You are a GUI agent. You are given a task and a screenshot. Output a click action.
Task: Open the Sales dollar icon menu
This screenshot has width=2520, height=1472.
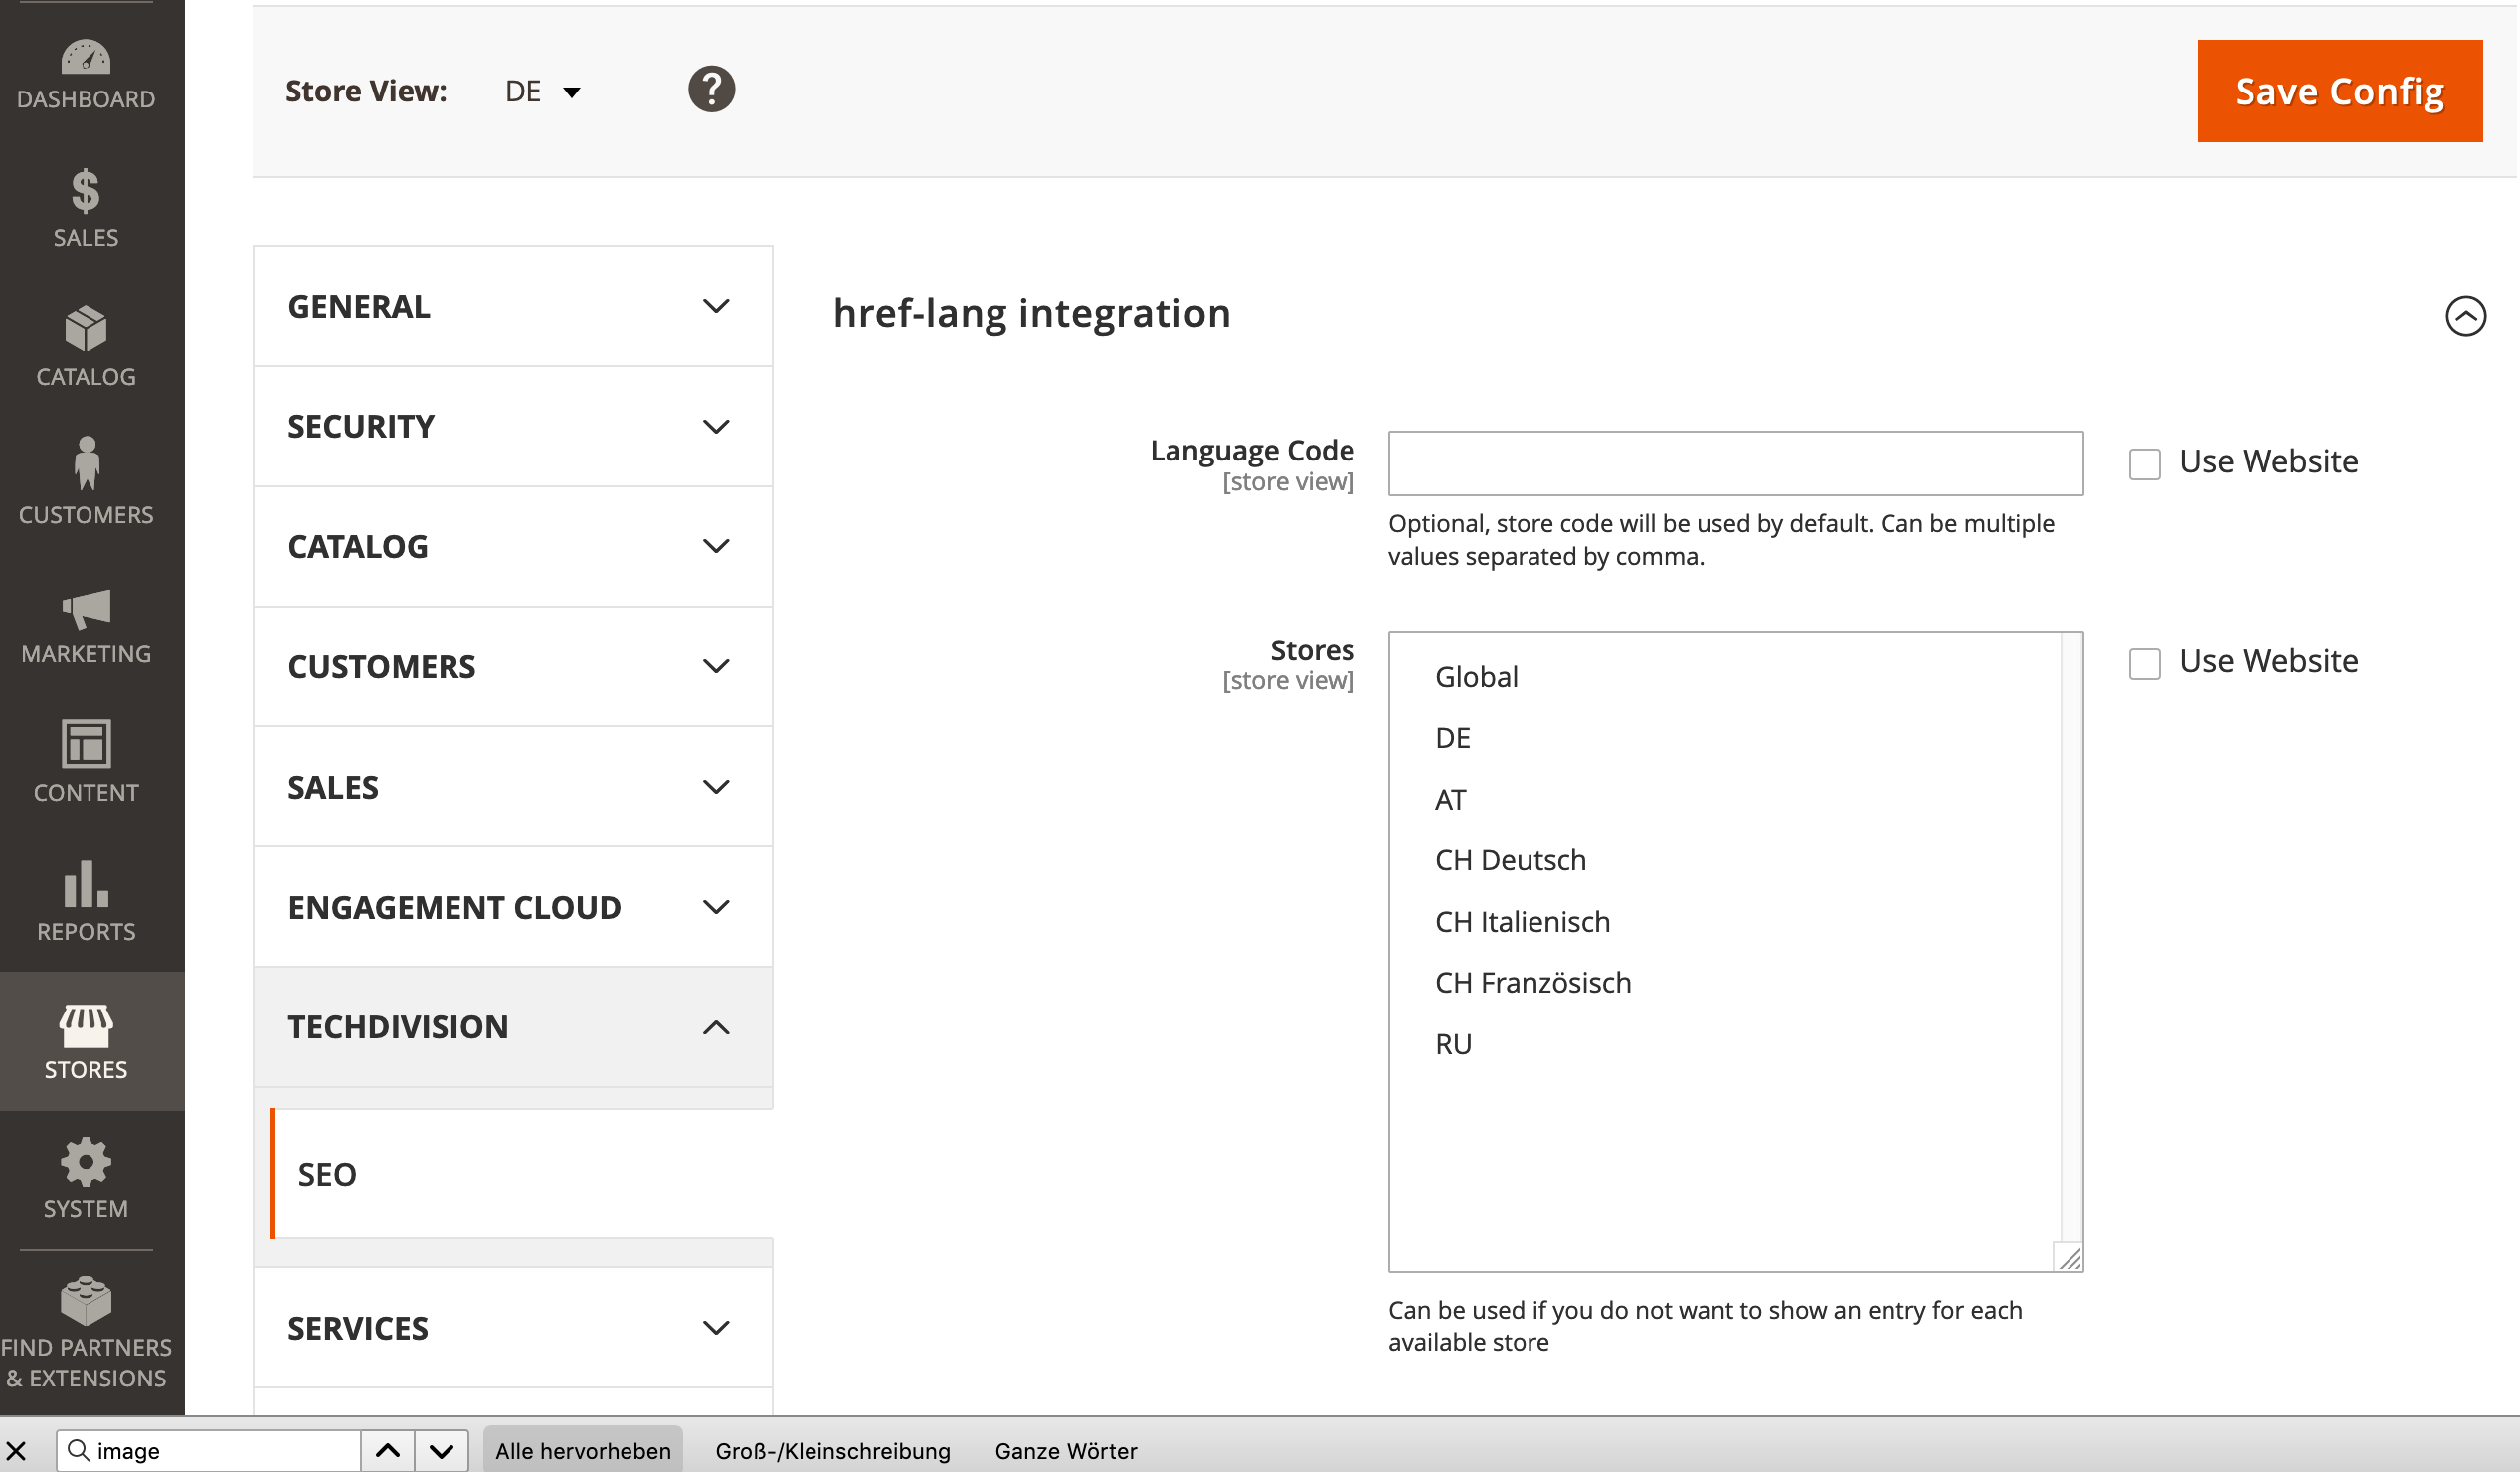click(86, 190)
